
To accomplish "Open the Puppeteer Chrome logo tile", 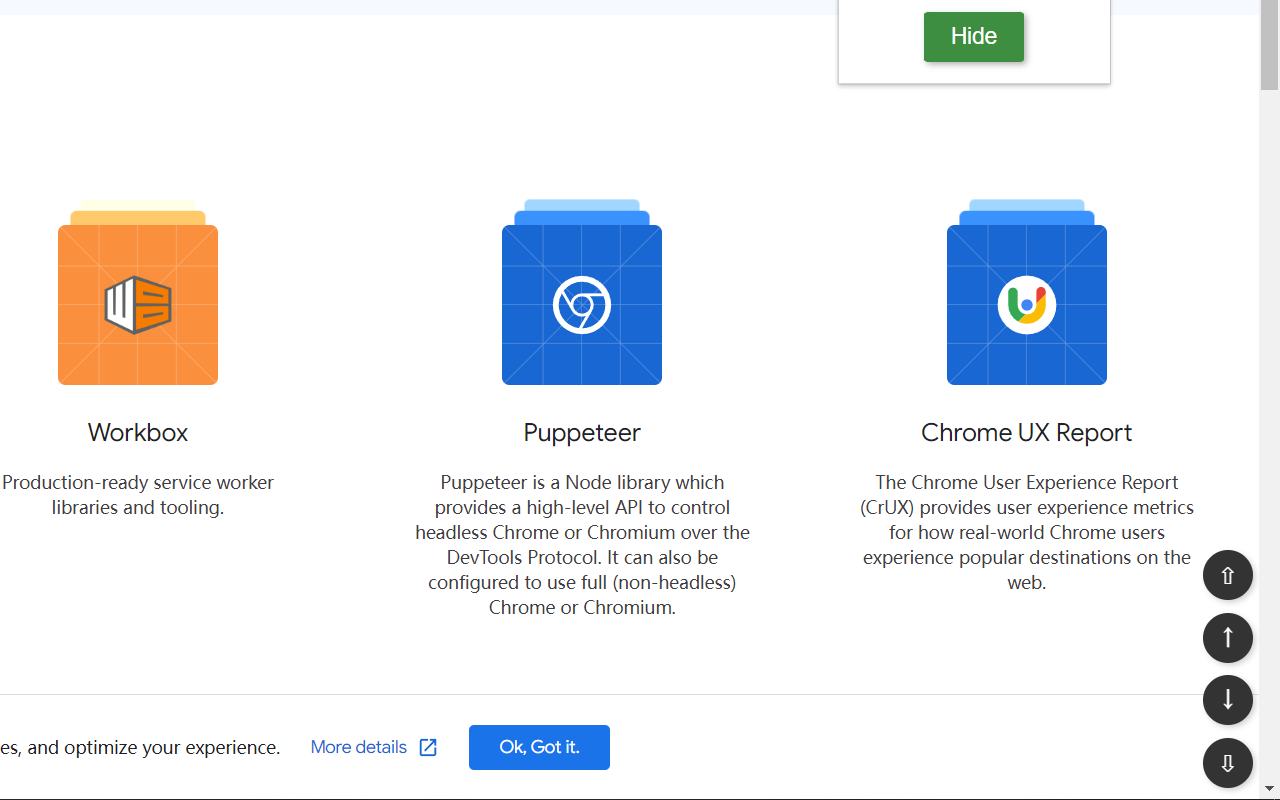I will [582, 293].
